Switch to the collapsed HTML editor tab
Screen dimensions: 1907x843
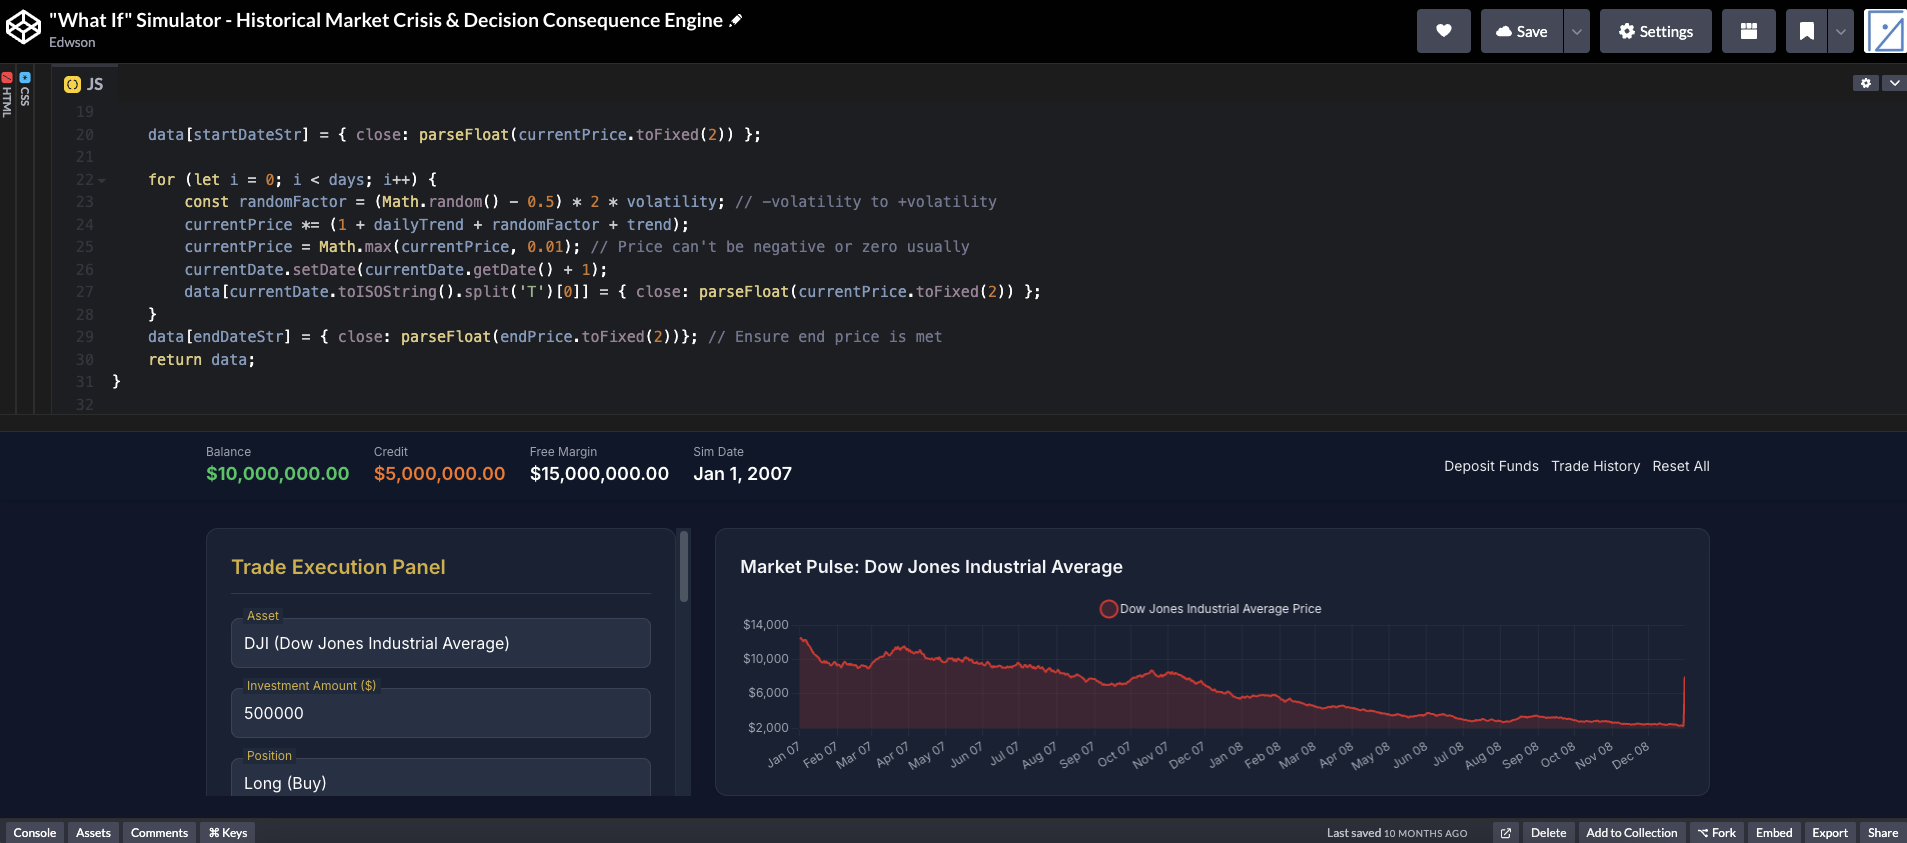click(7, 95)
